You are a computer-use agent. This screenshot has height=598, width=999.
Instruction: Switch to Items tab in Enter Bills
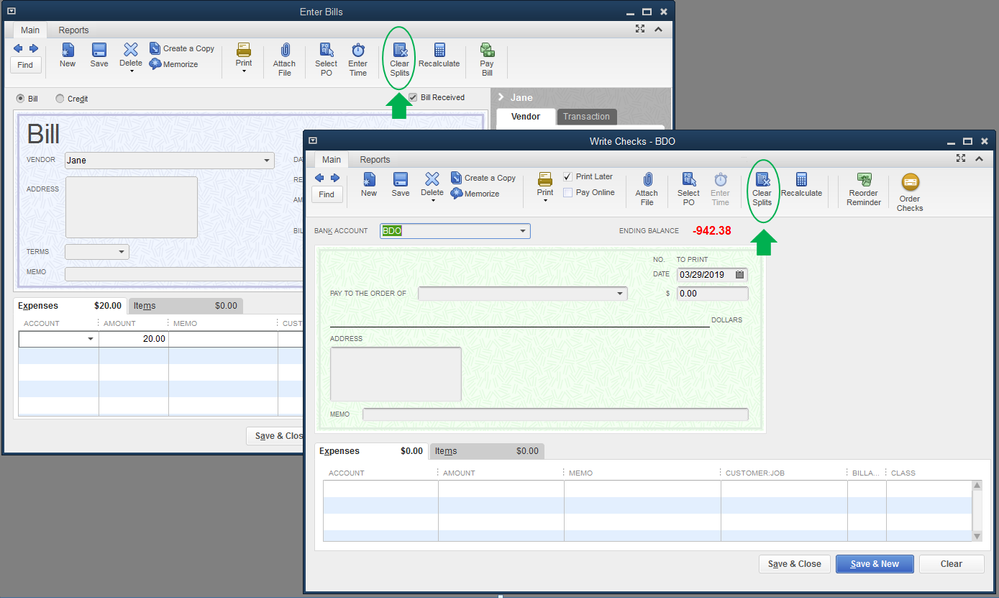pos(185,306)
